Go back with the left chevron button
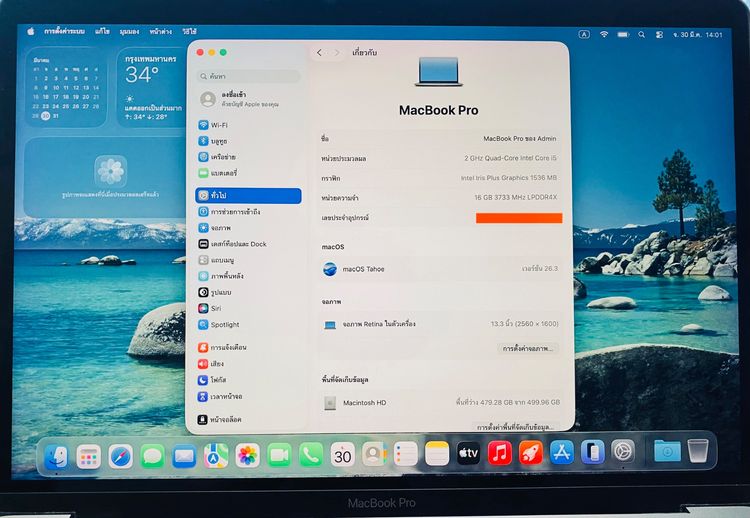 320,53
